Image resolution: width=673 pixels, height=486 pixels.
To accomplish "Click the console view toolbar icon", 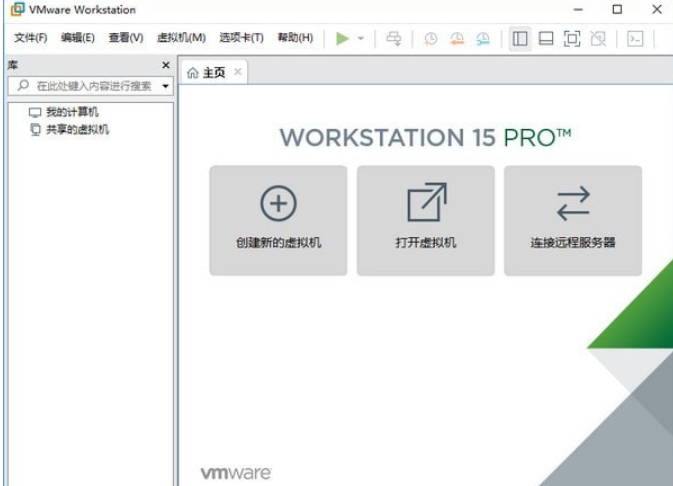I will (635, 39).
